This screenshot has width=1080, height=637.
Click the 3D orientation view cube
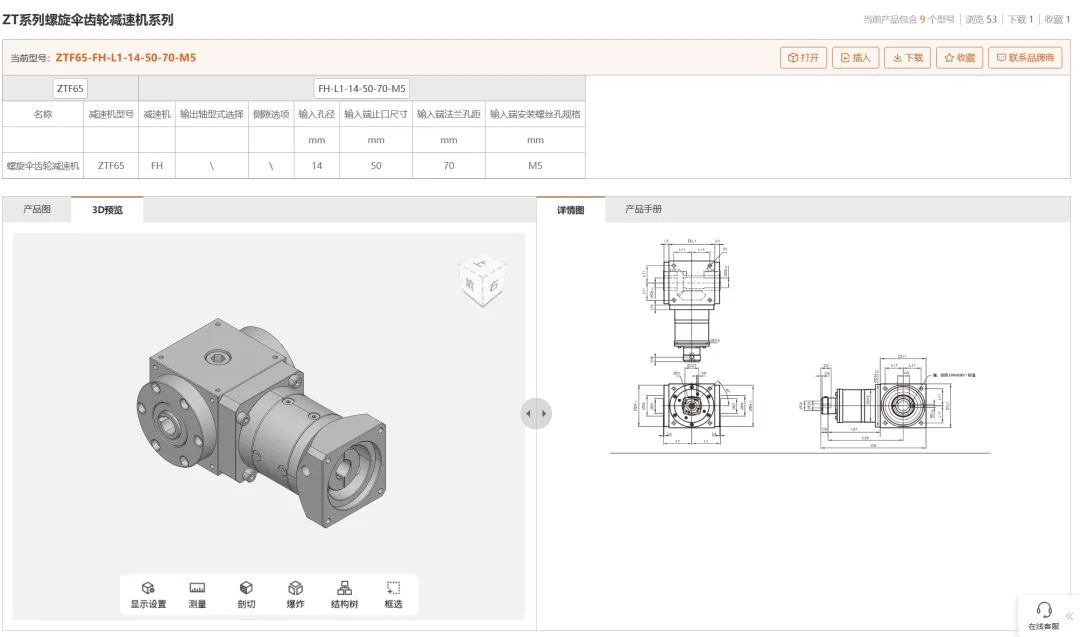[482, 281]
